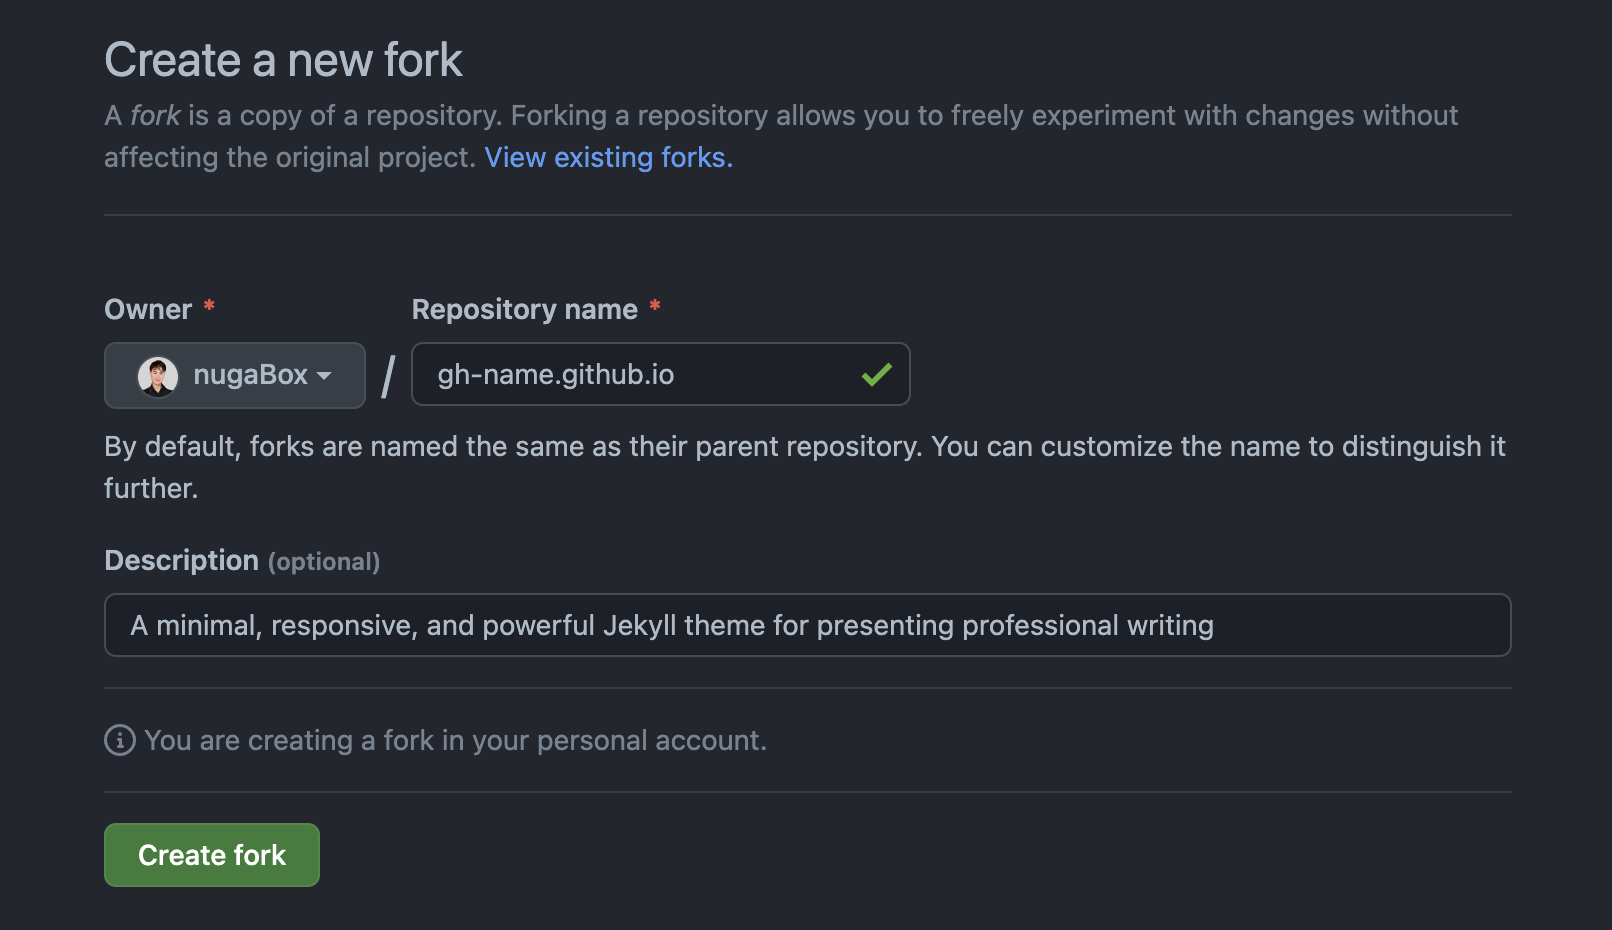The image size is (1612, 930).
Task: Click the Owner field label
Action: click(x=148, y=310)
